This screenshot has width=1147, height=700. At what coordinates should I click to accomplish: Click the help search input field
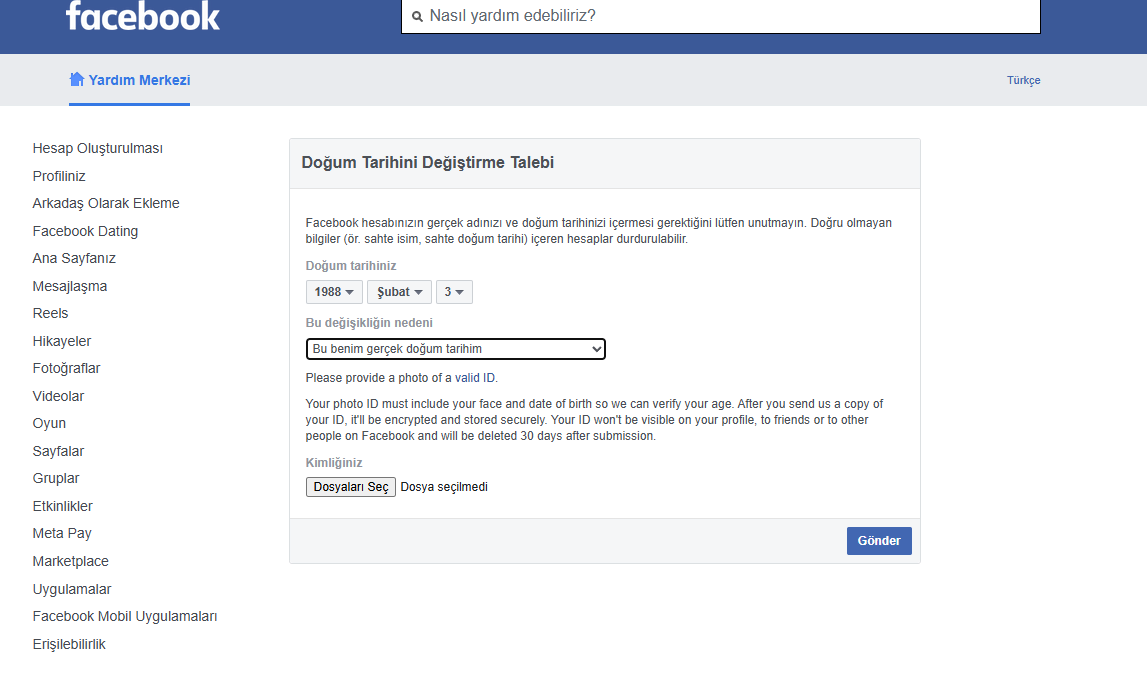coord(700,16)
